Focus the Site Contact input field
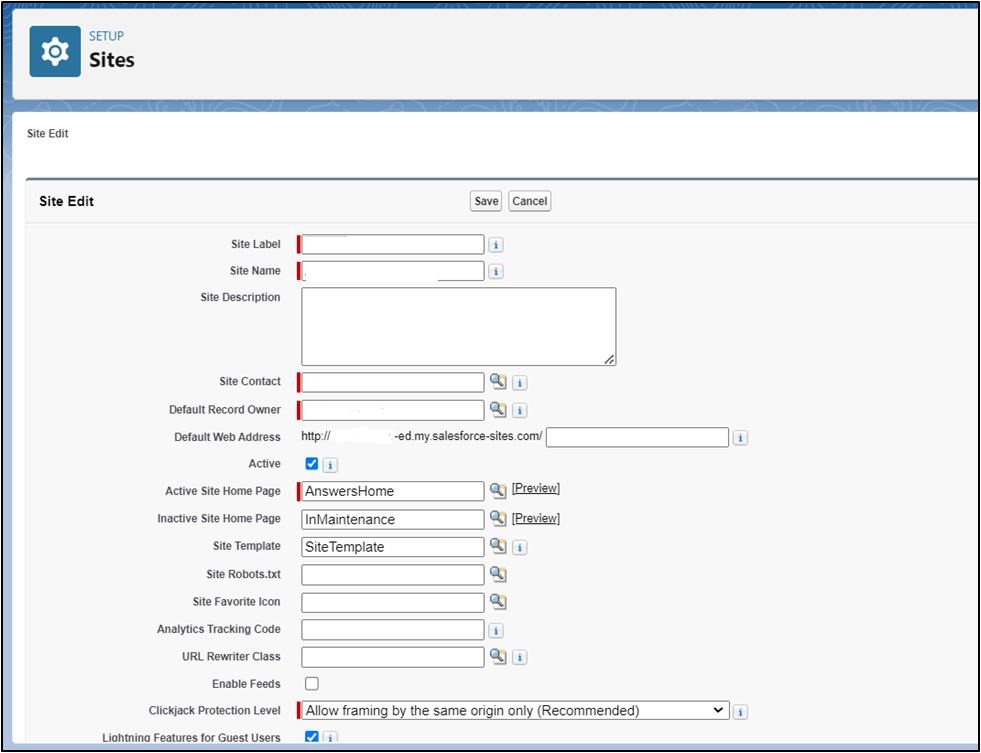 pyautogui.click(x=392, y=382)
